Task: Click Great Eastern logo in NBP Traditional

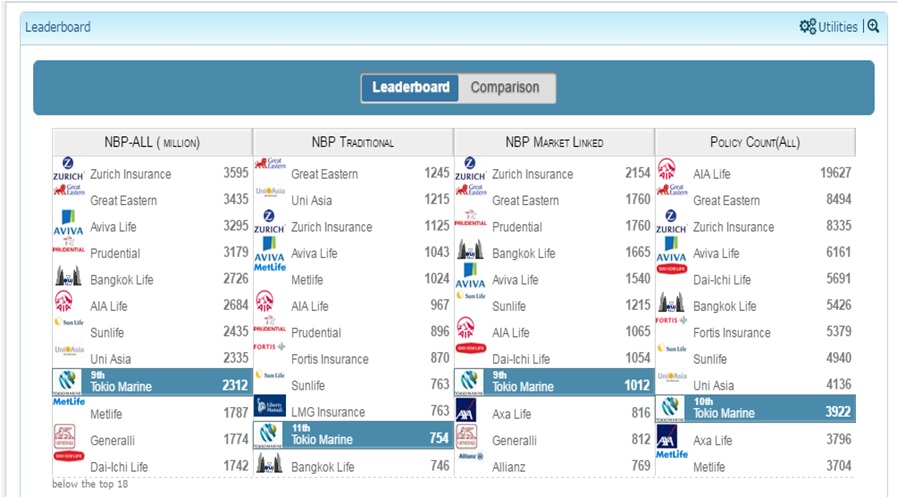Action: (x=269, y=165)
